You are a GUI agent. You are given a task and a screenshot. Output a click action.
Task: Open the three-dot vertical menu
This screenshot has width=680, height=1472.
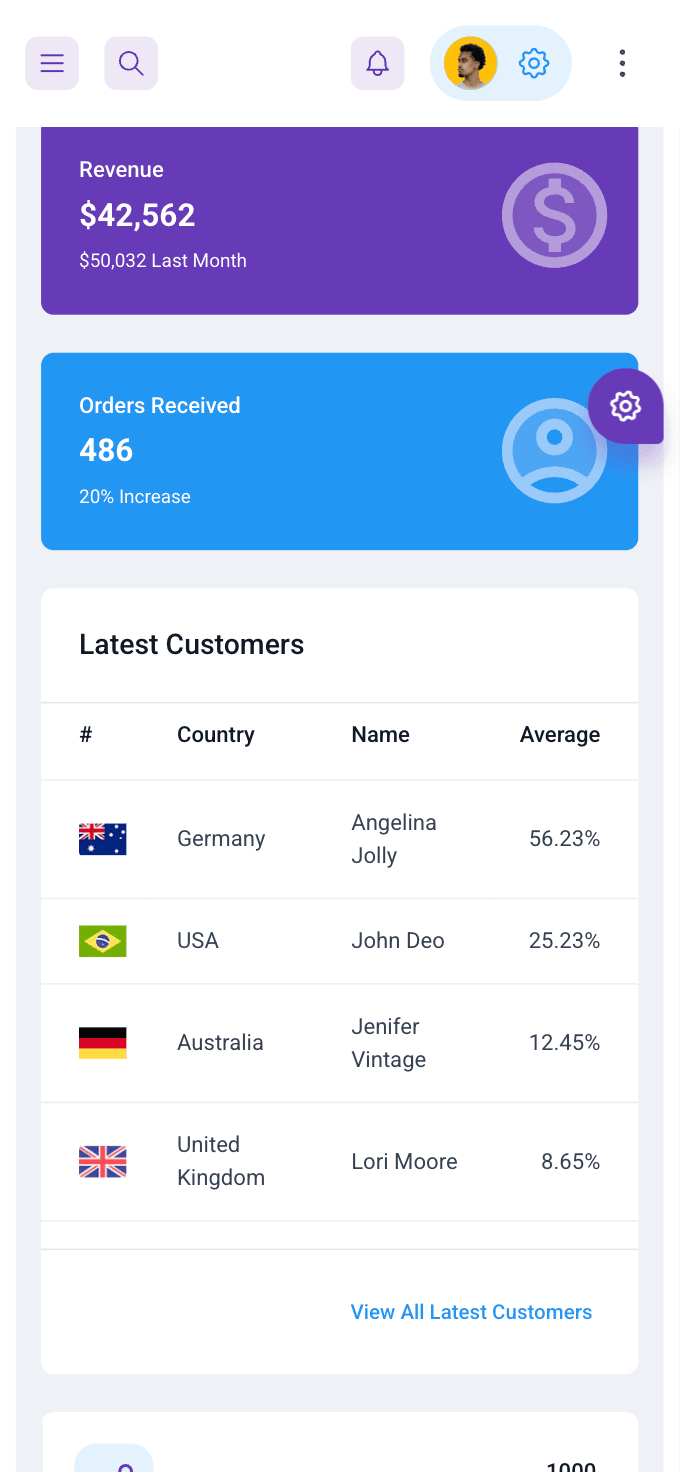pos(622,63)
